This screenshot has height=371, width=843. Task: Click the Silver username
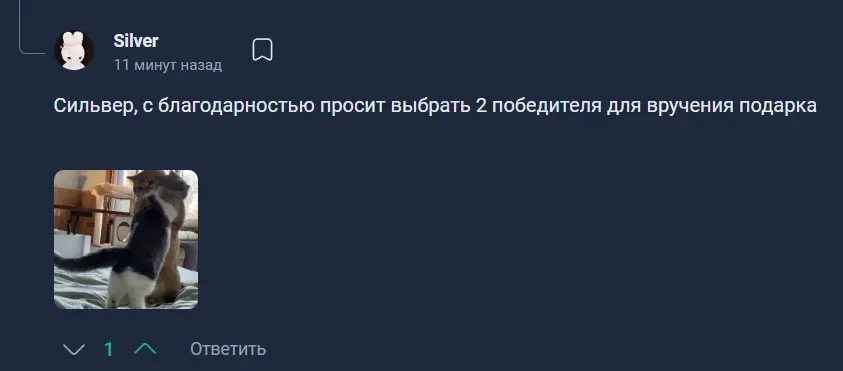click(x=136, y=41)
